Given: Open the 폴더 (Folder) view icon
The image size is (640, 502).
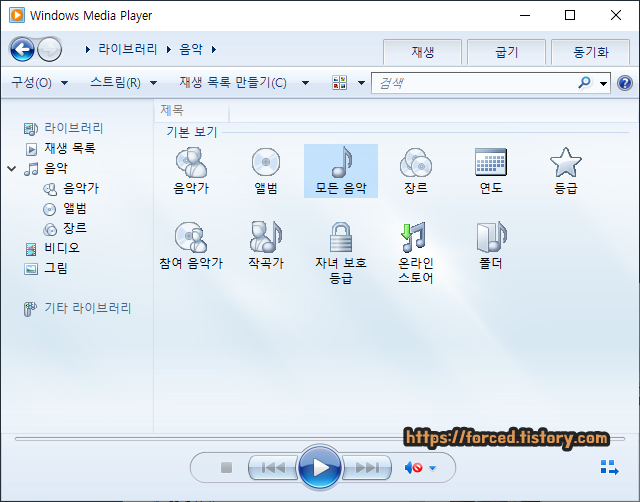Looking at the screenshot, I should click(x=491, y=245).
